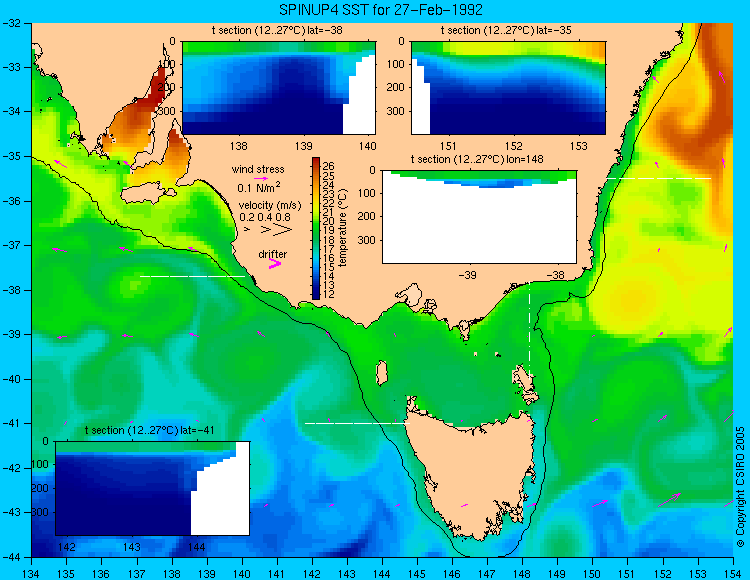Click Kangaroo Island south of the gulfs
Screen dimensions: 750x580
point(148,194)
